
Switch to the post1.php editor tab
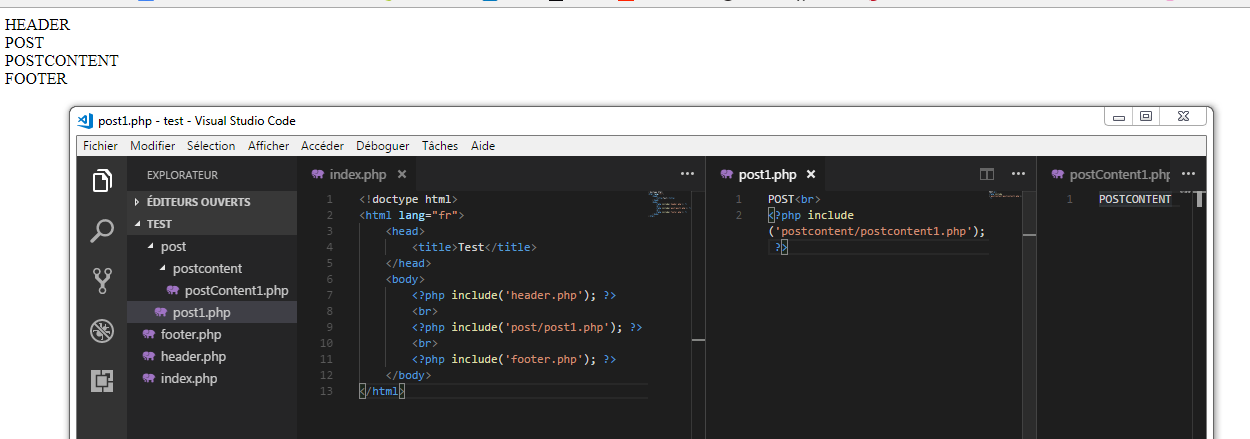coord(767,174)
